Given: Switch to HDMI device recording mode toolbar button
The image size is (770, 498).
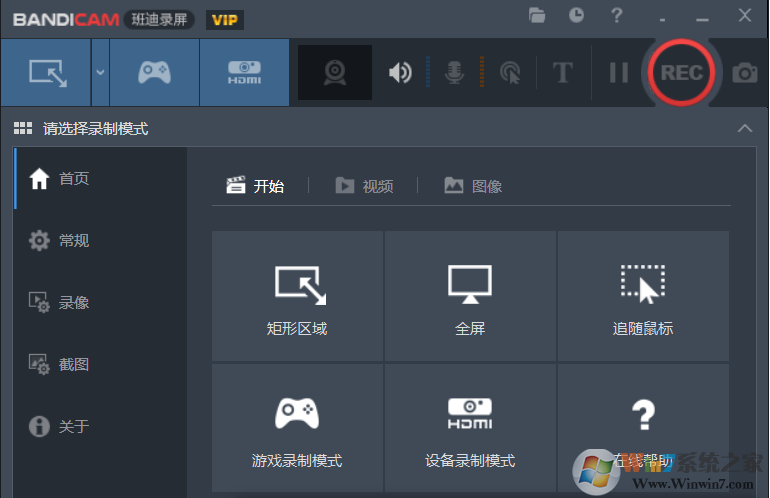Looking at the screenshot, I should 244,73.
